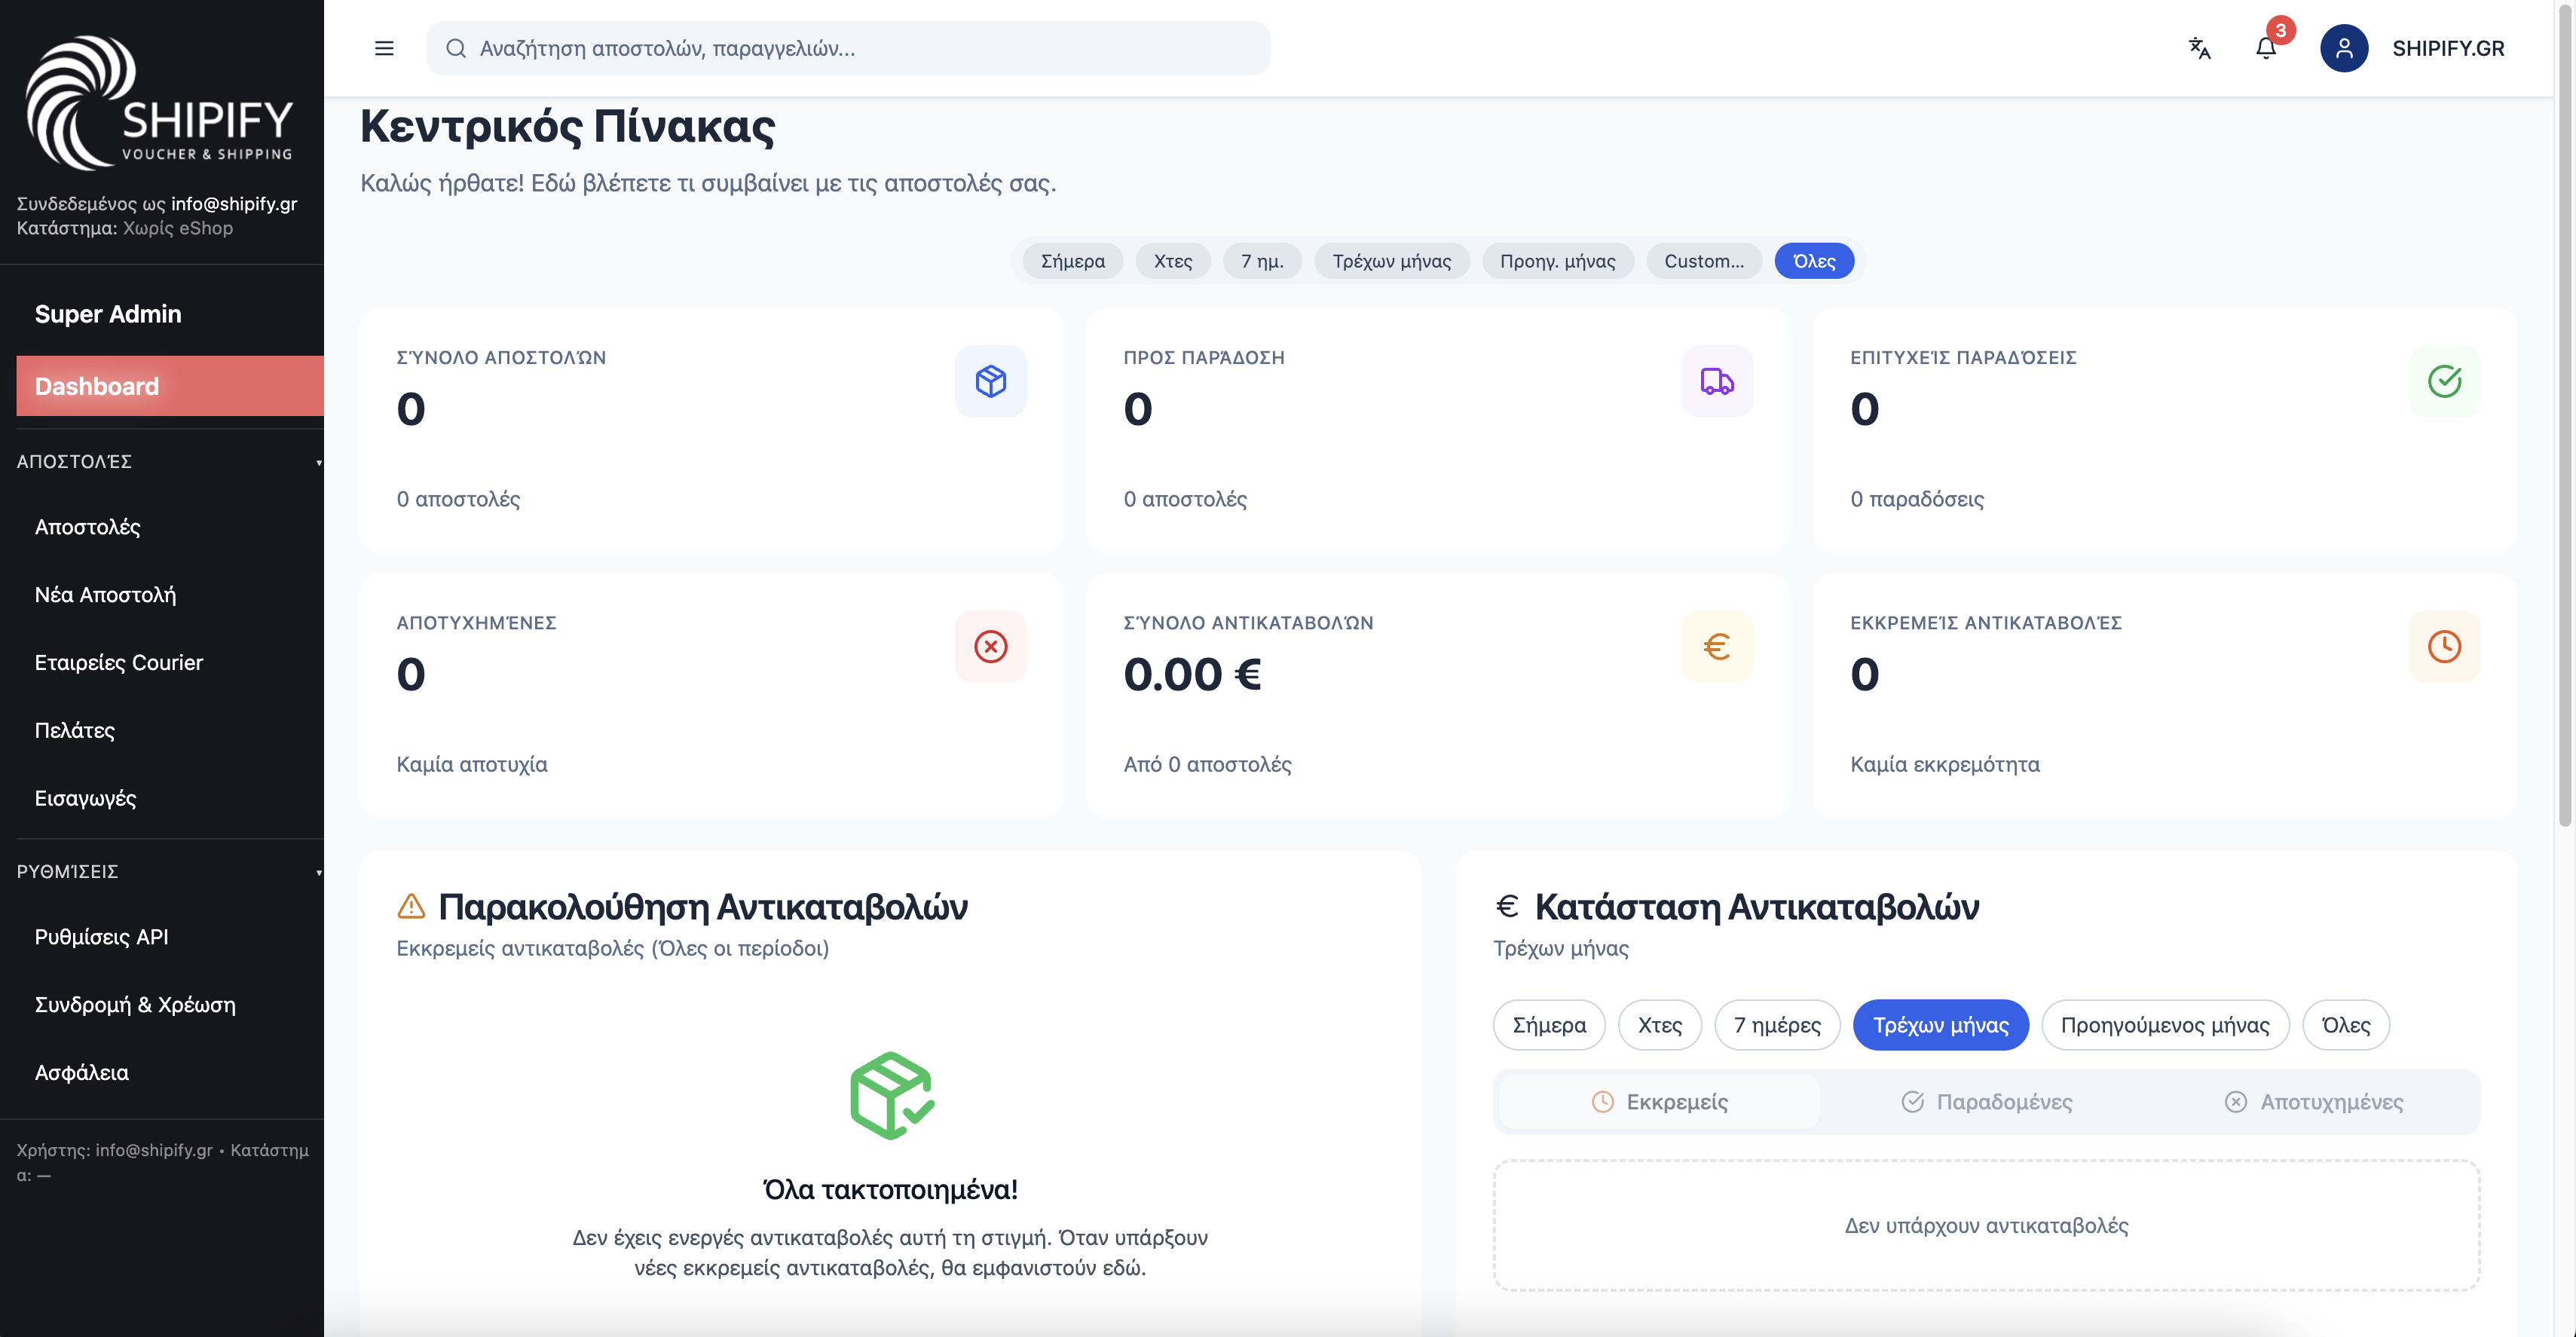2576x1337 pixels.
Task: Open the Εταιρείες Courier page
Action: point(119,662)
